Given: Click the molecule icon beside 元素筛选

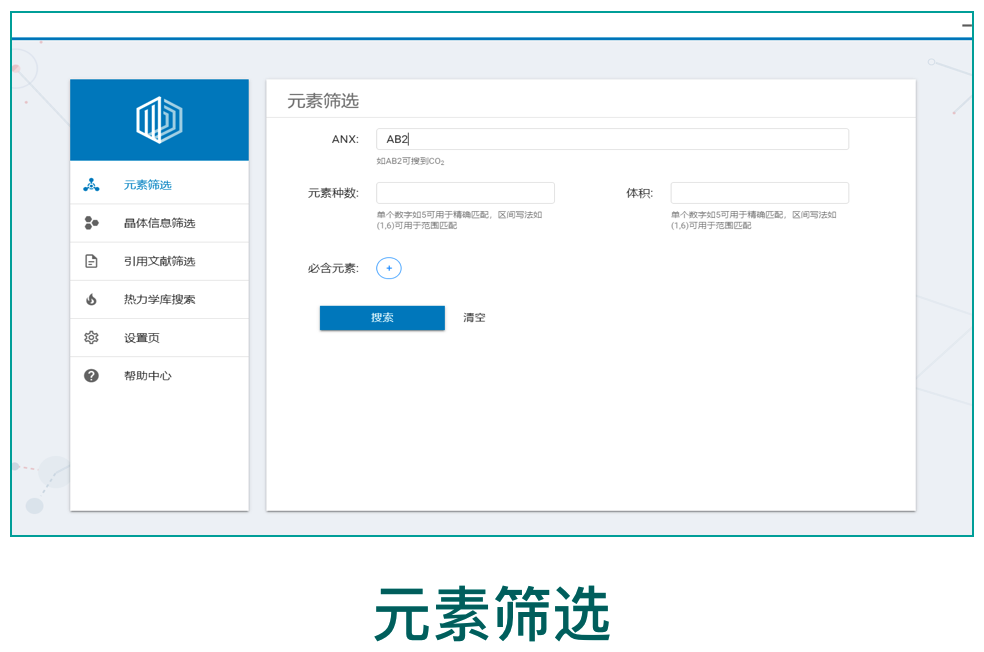Looking at the screenshot, I should [91, 185].
